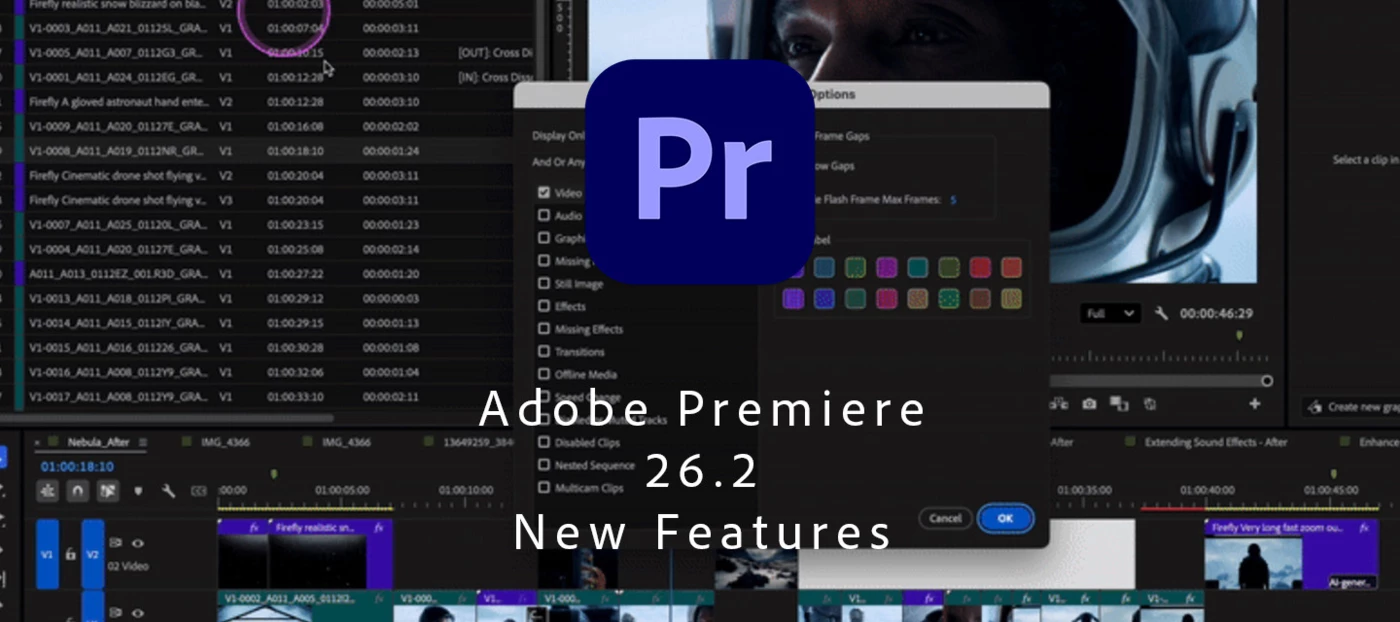1400x622 pixels.
Task: Click Cancel in options dialog
Action: pyautogui.click(x=945, y=518)
